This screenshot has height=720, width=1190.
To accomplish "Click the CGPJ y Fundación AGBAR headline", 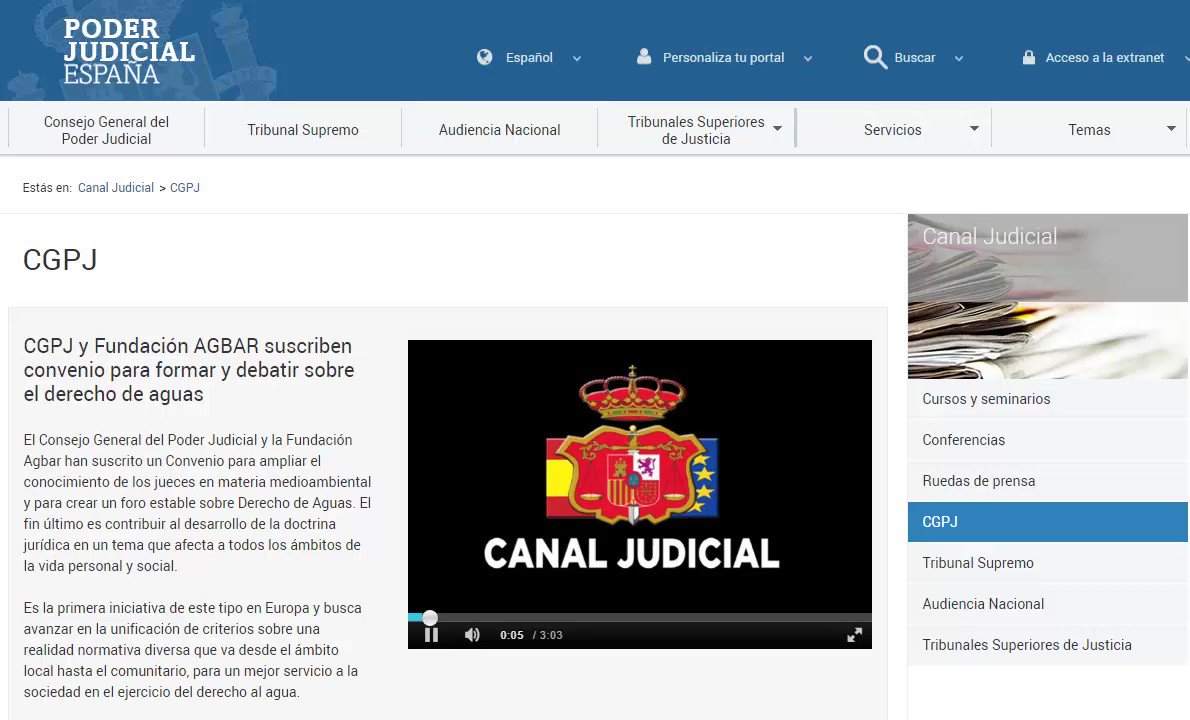I will coord(189,370).
